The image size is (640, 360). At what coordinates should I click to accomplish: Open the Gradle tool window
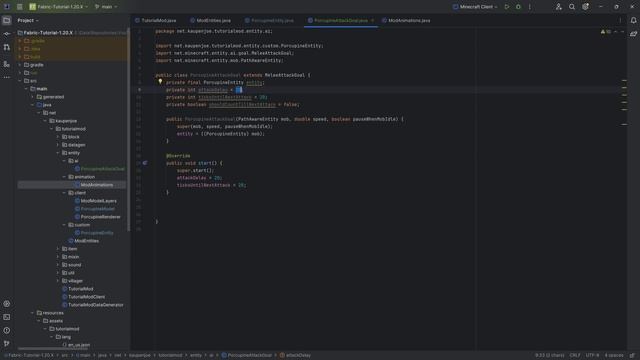point(633,34)
